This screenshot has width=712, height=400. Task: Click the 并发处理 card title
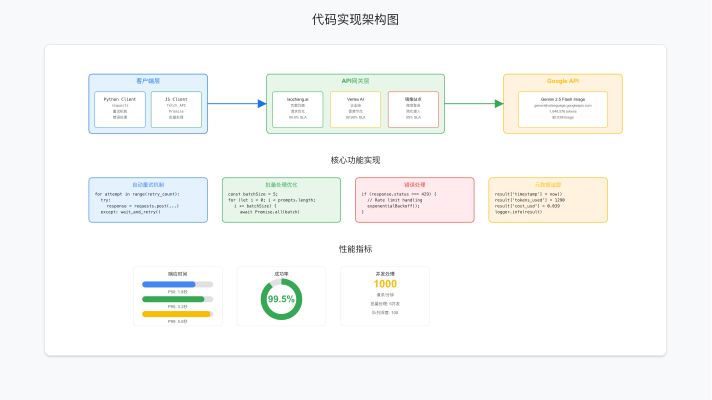(385, 274)
